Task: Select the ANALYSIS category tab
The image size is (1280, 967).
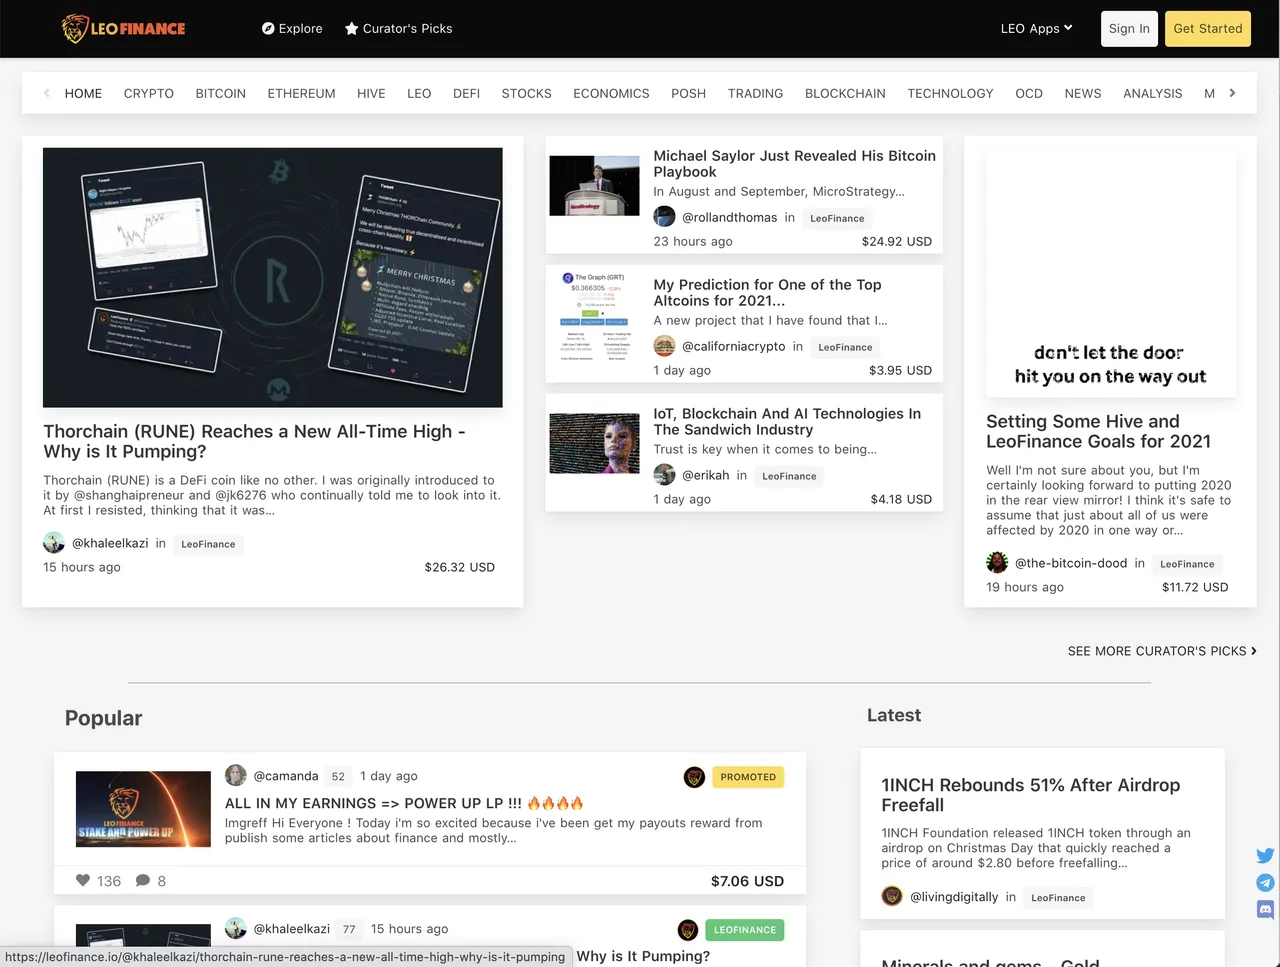Action: [x=1152, y=93]
